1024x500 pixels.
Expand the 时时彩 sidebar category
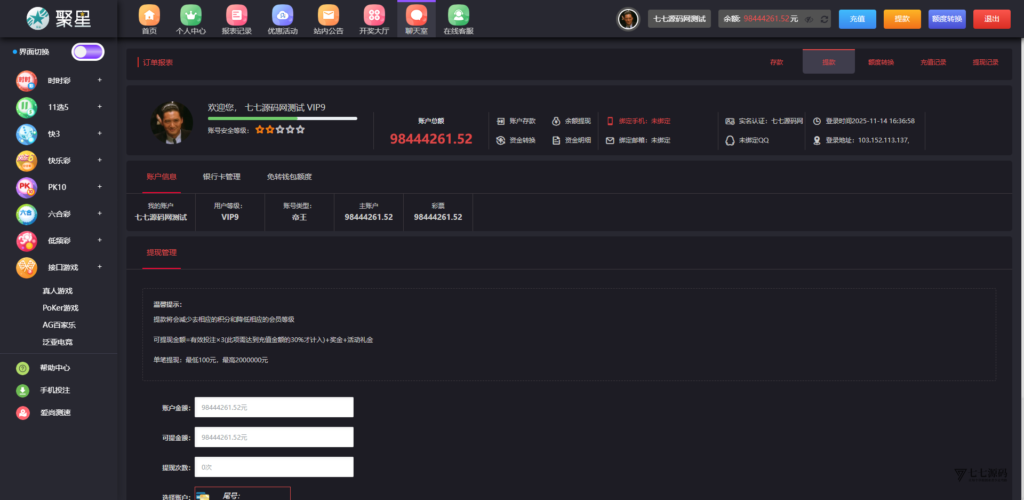click(x=60, y=80)
